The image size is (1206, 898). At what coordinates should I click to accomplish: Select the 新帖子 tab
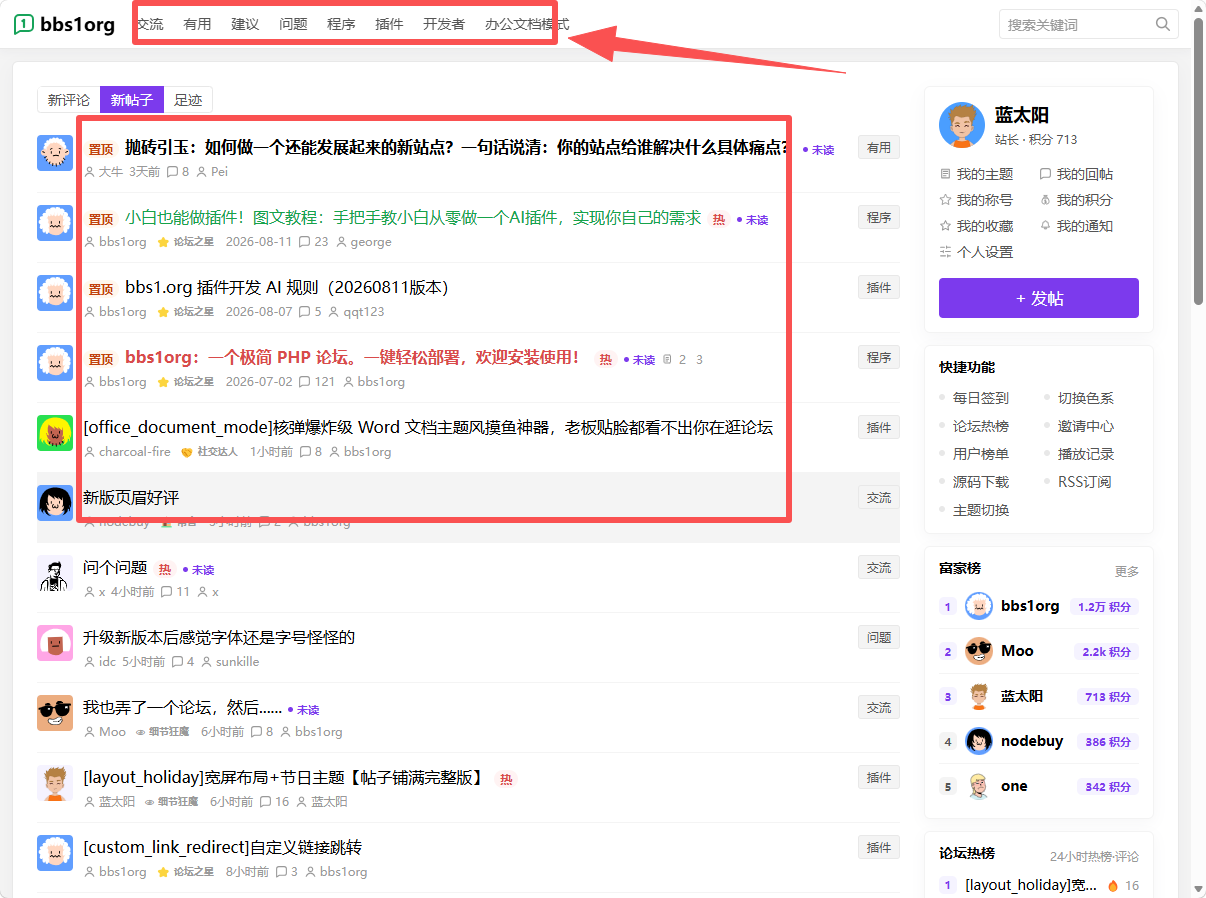pyautogui.click(x=132, y=100)
